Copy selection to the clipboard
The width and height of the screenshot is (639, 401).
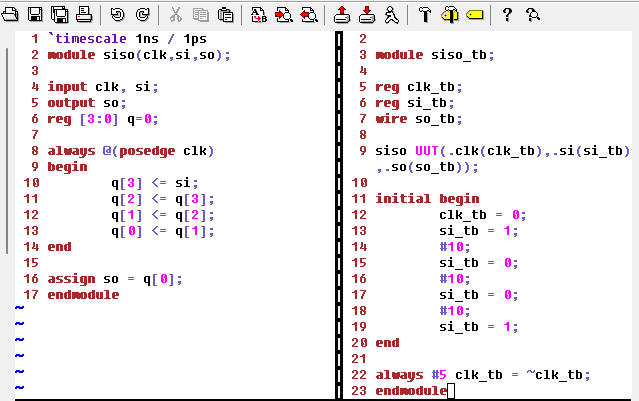pos(200,14)
